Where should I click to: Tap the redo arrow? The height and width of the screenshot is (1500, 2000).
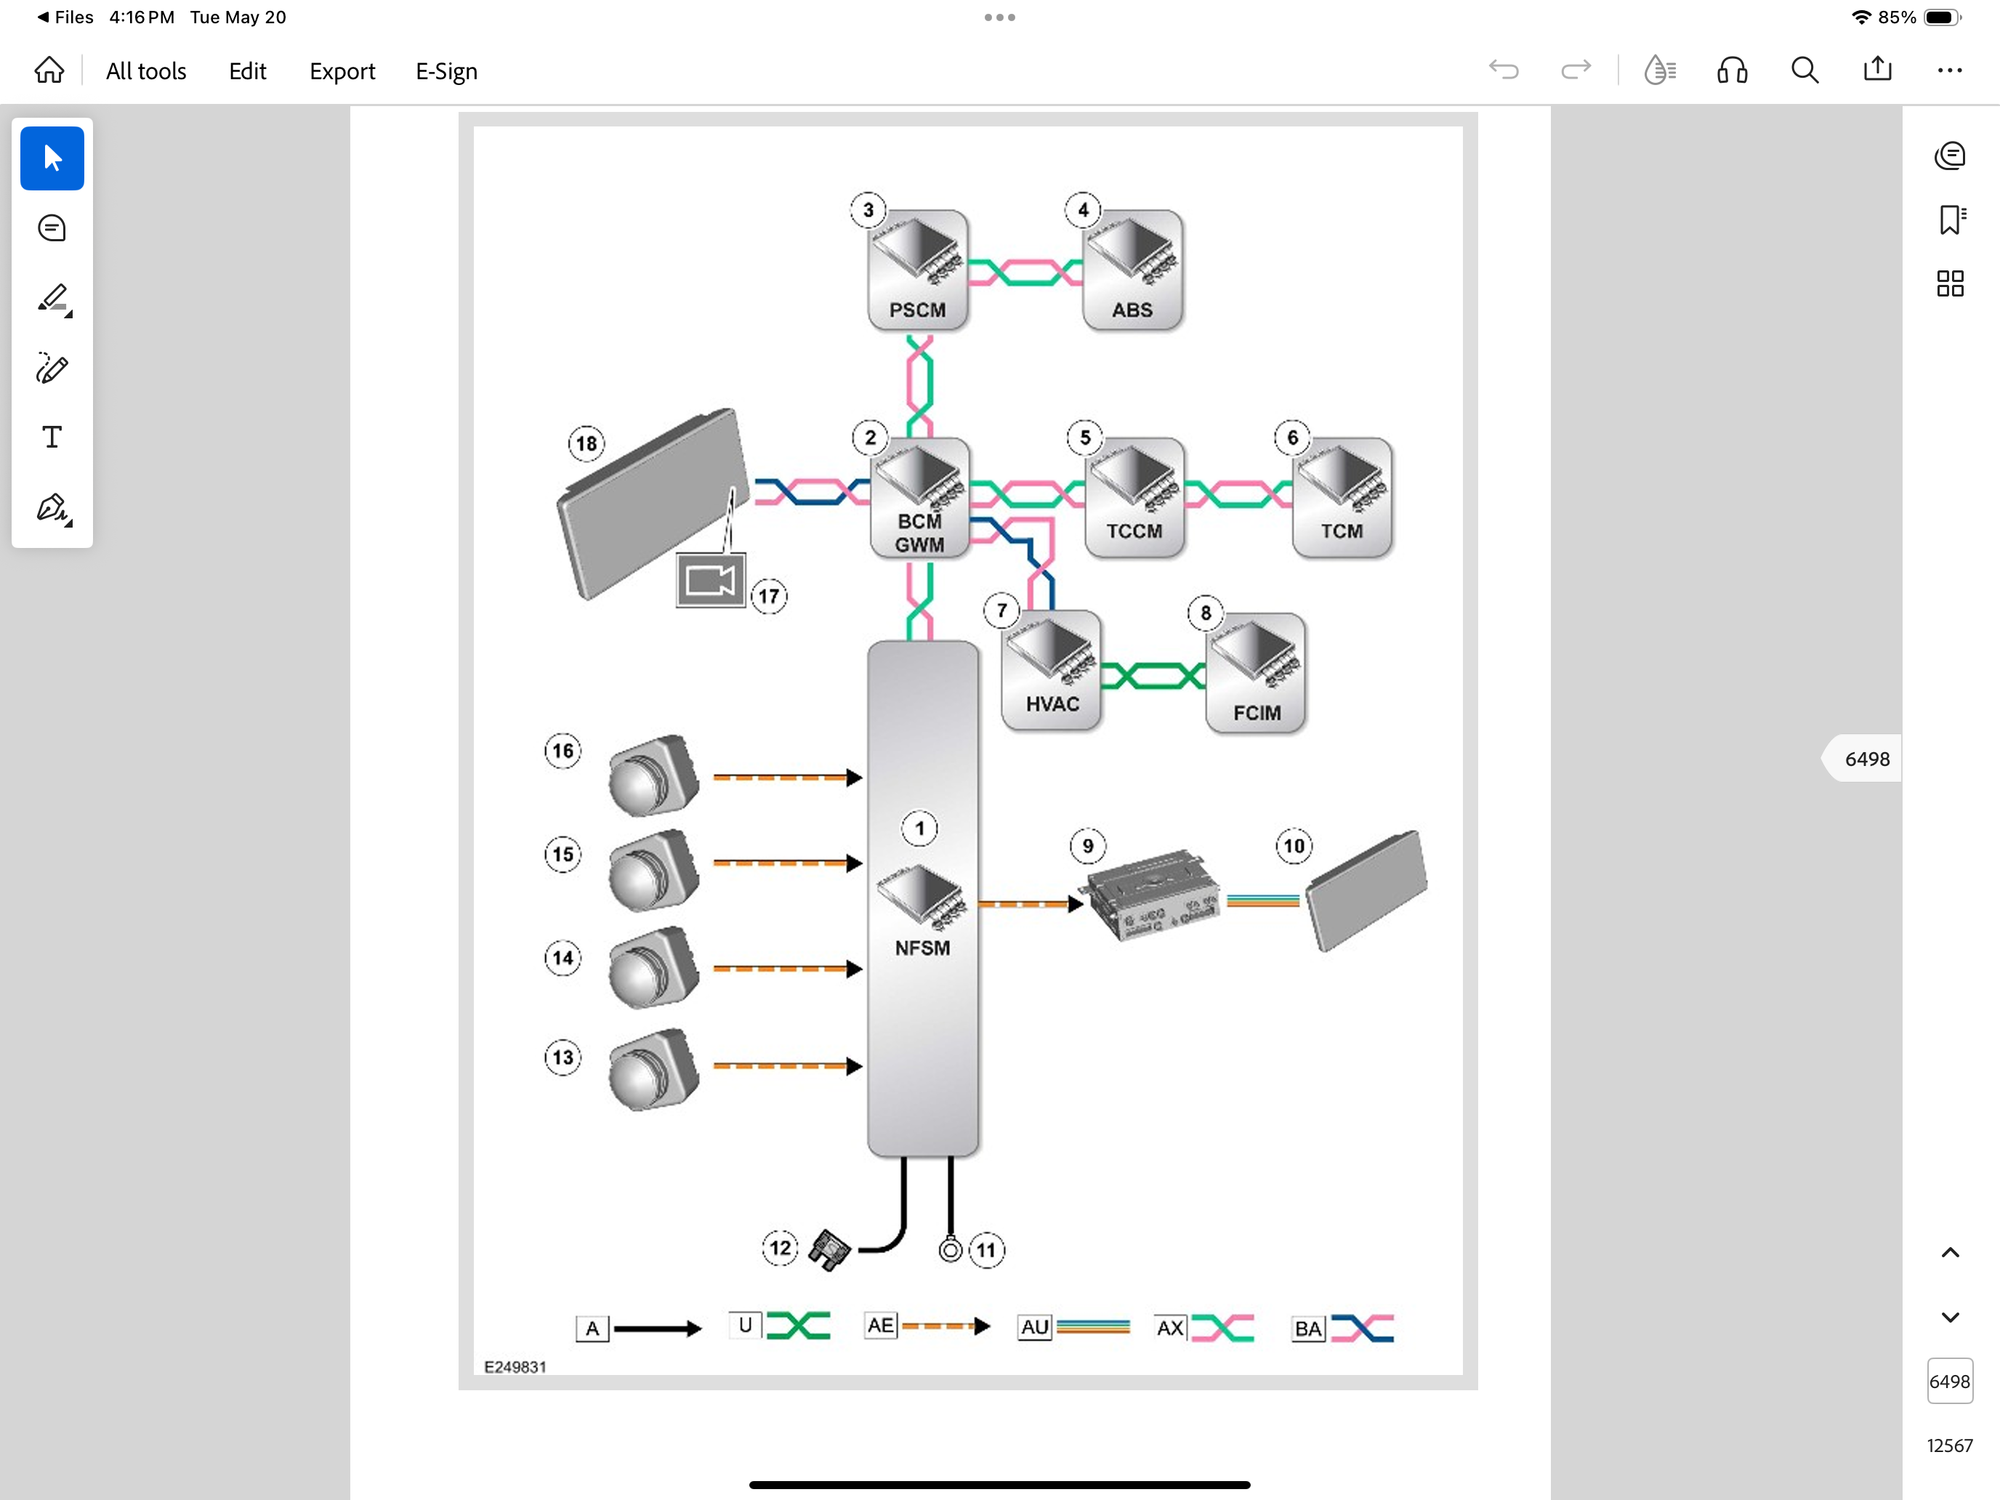[1576, 70]
